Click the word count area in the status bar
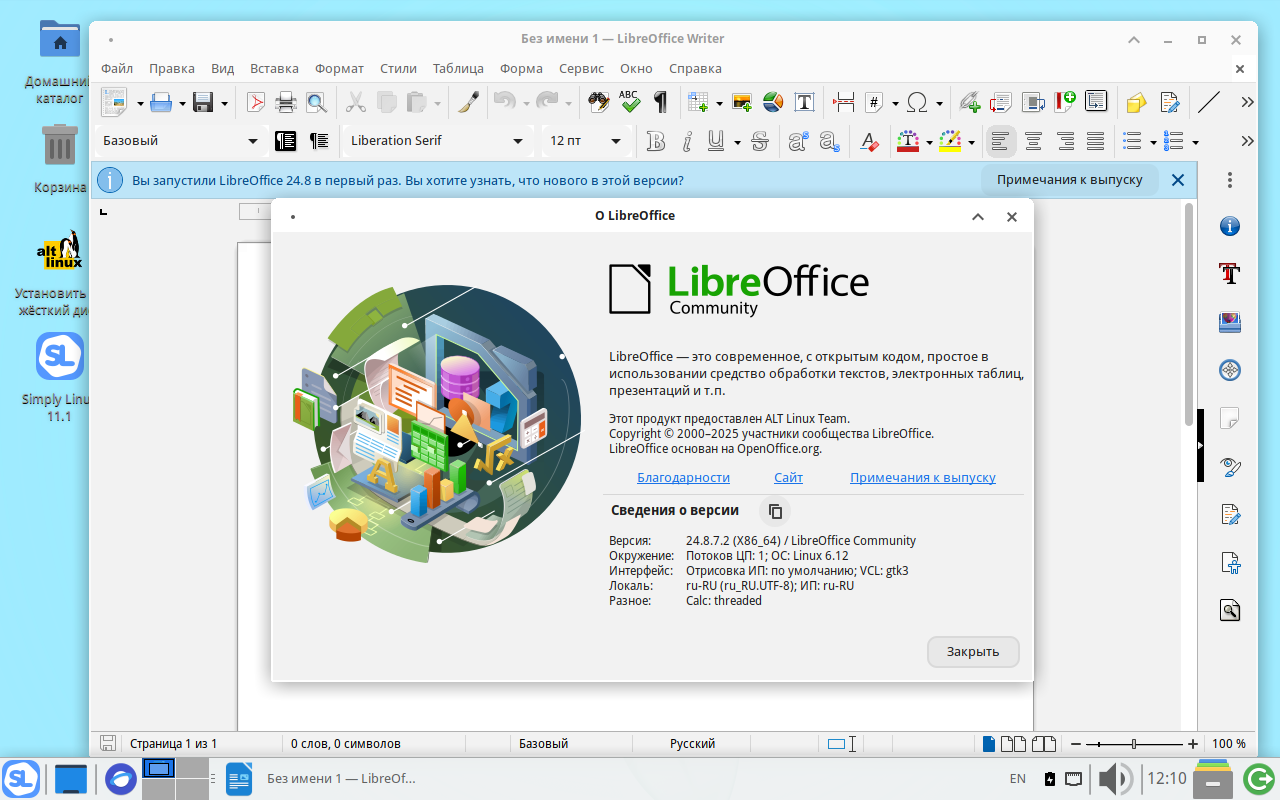The width and height of the screenshot is (1280, 800). click(x=345, y=743)
